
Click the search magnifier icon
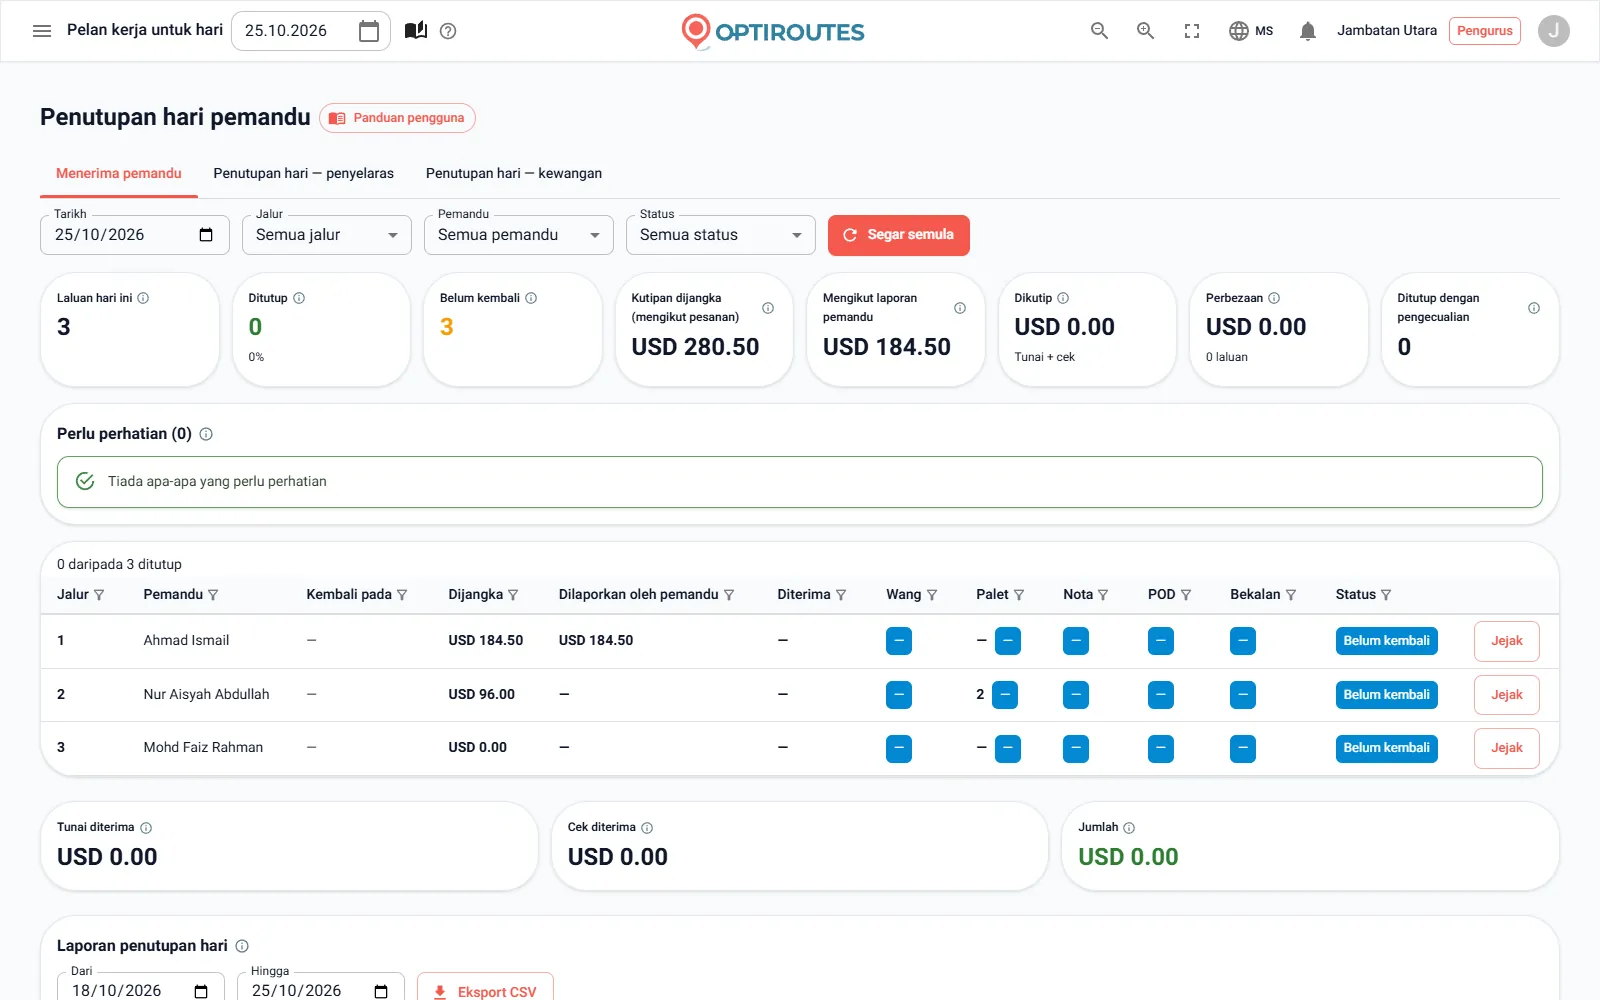(x=1099, y=31)
